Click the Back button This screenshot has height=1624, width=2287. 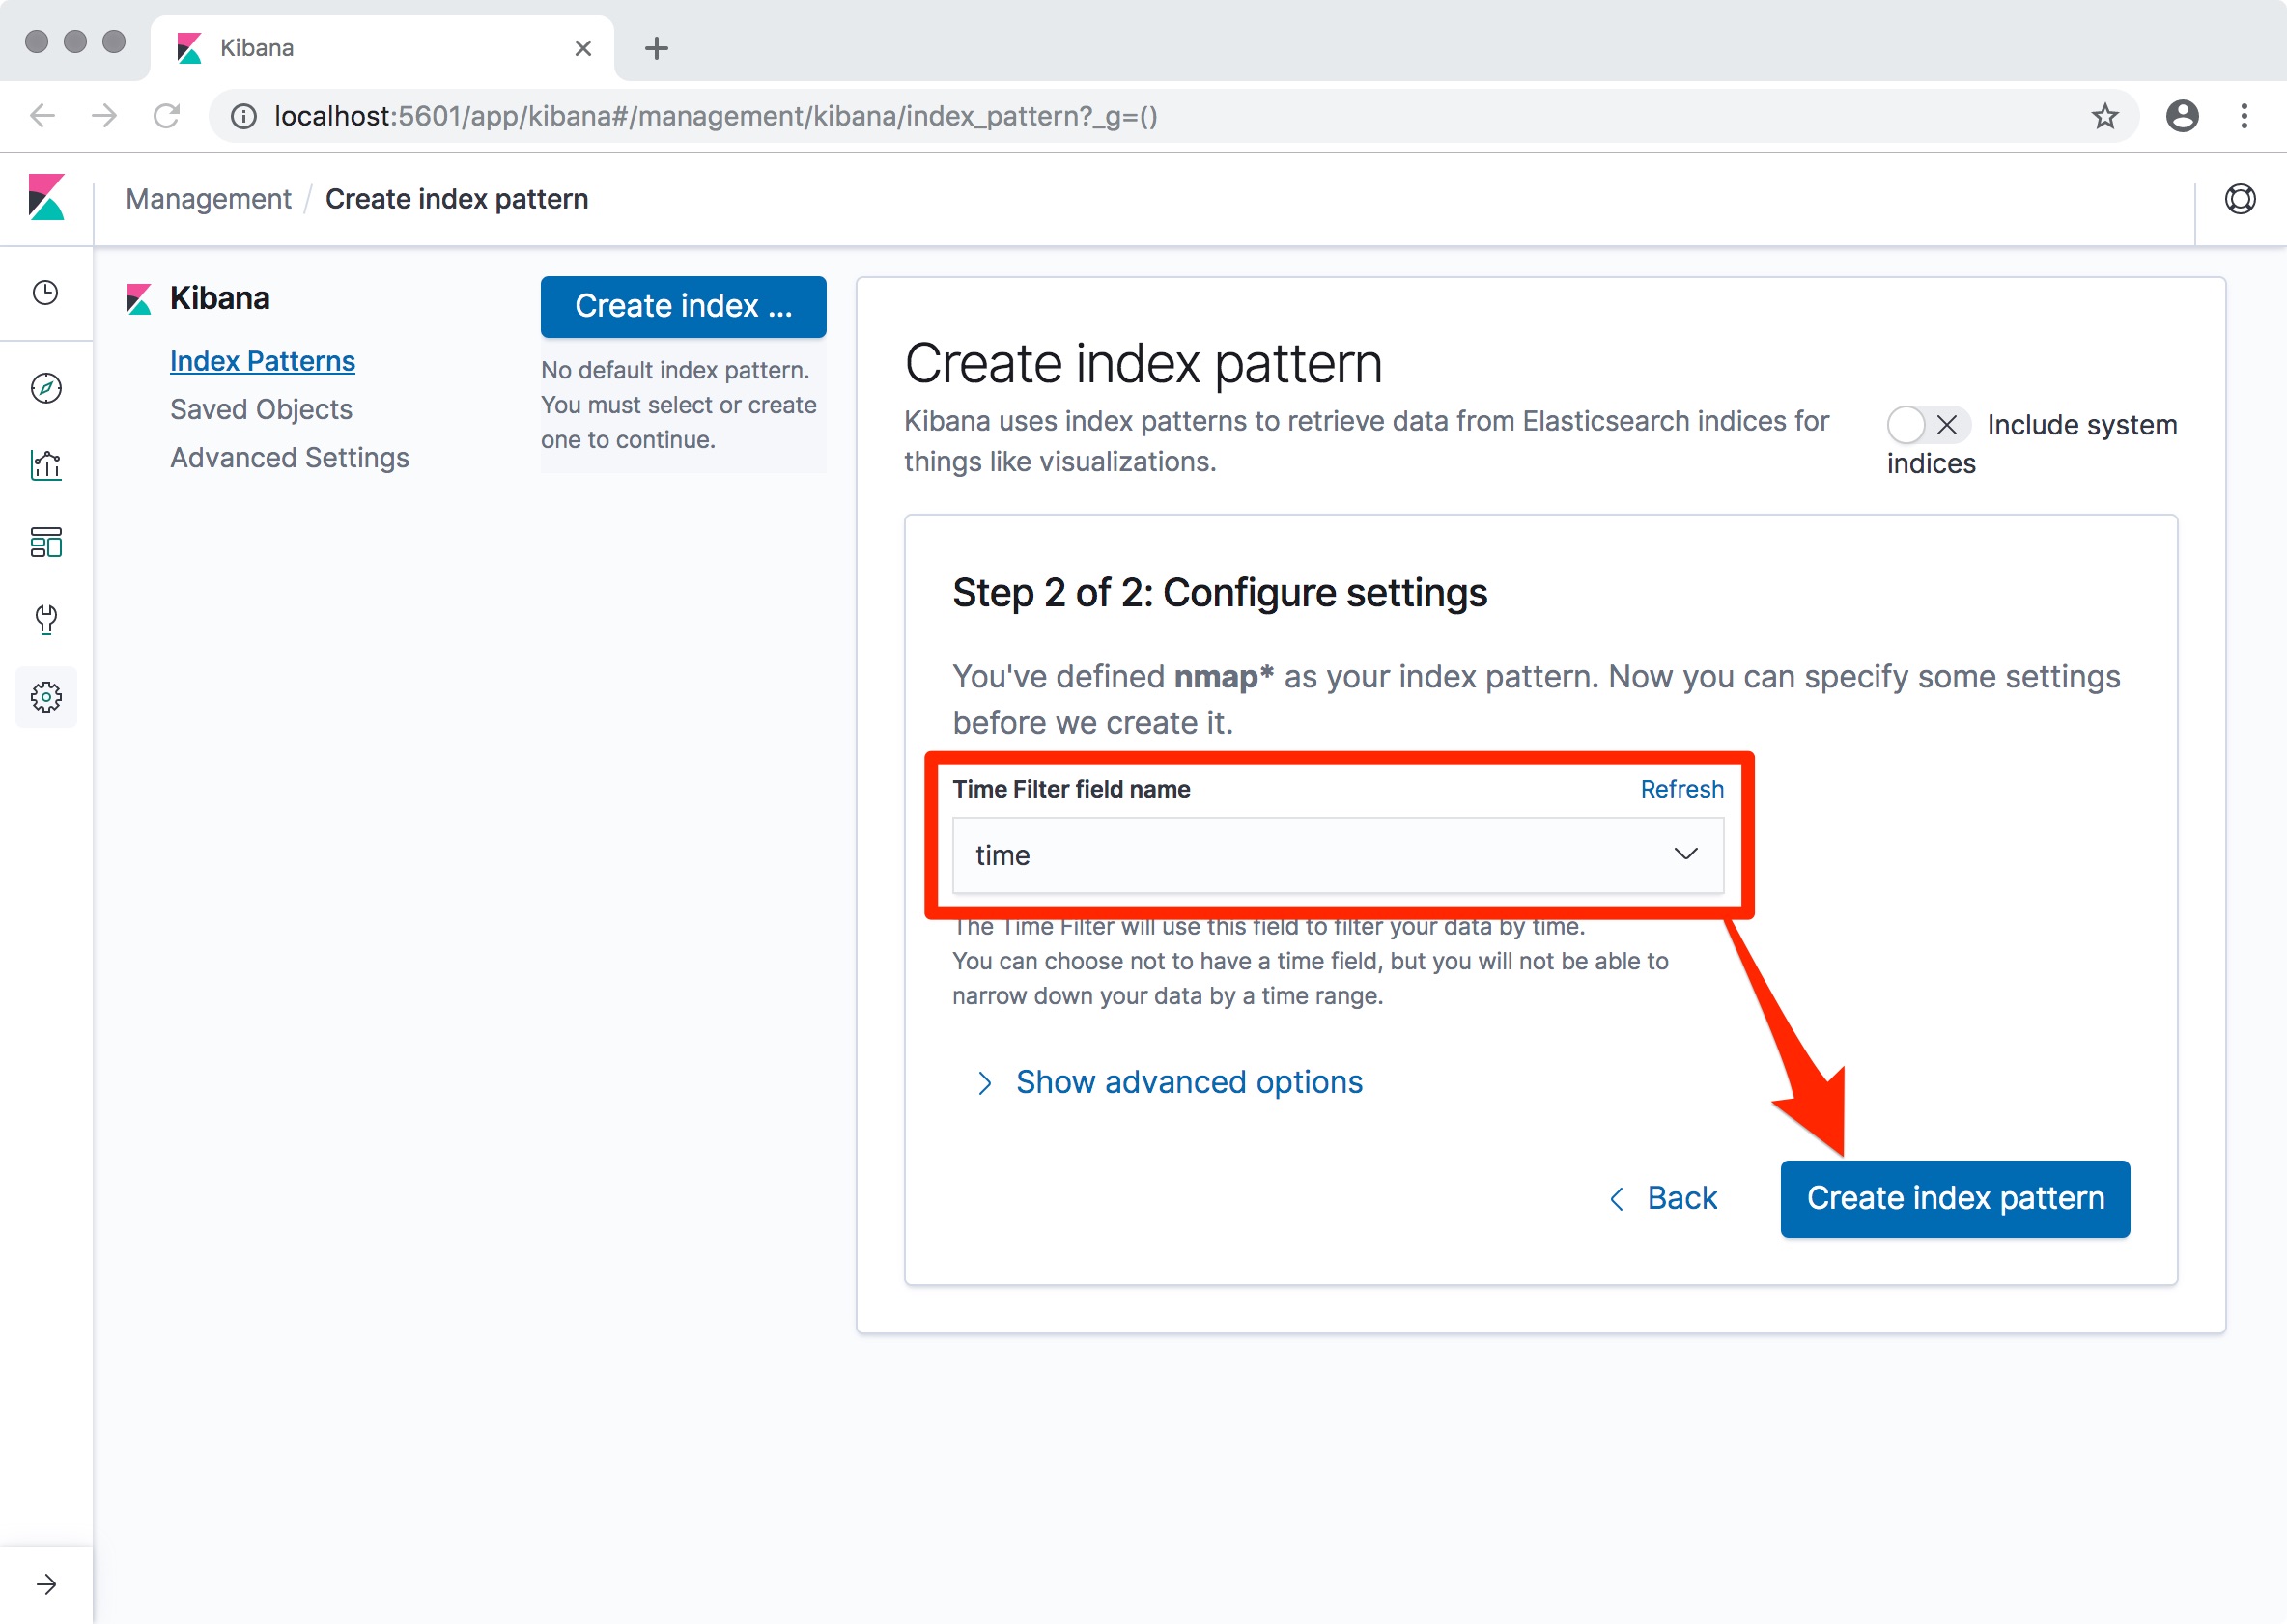(x=1664, y=1198)
